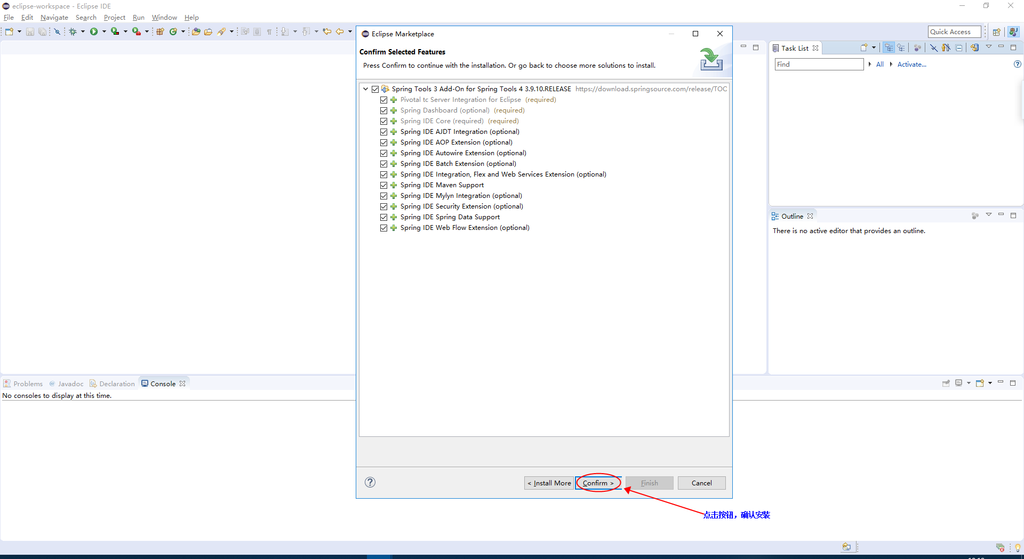Click the Activate link in Task List
The image size is (1024, 559).
(x=911, y=64)
